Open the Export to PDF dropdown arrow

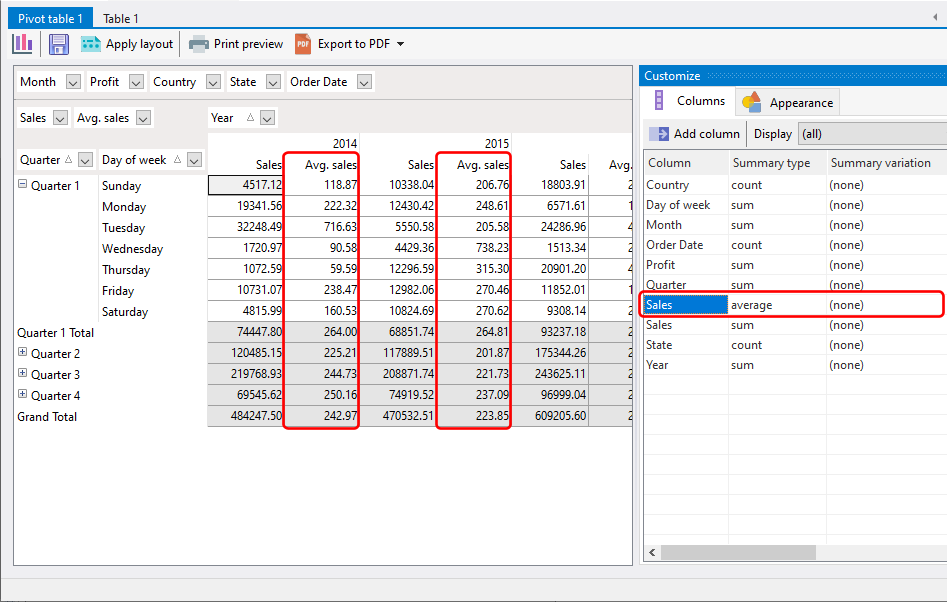point(400,44)
